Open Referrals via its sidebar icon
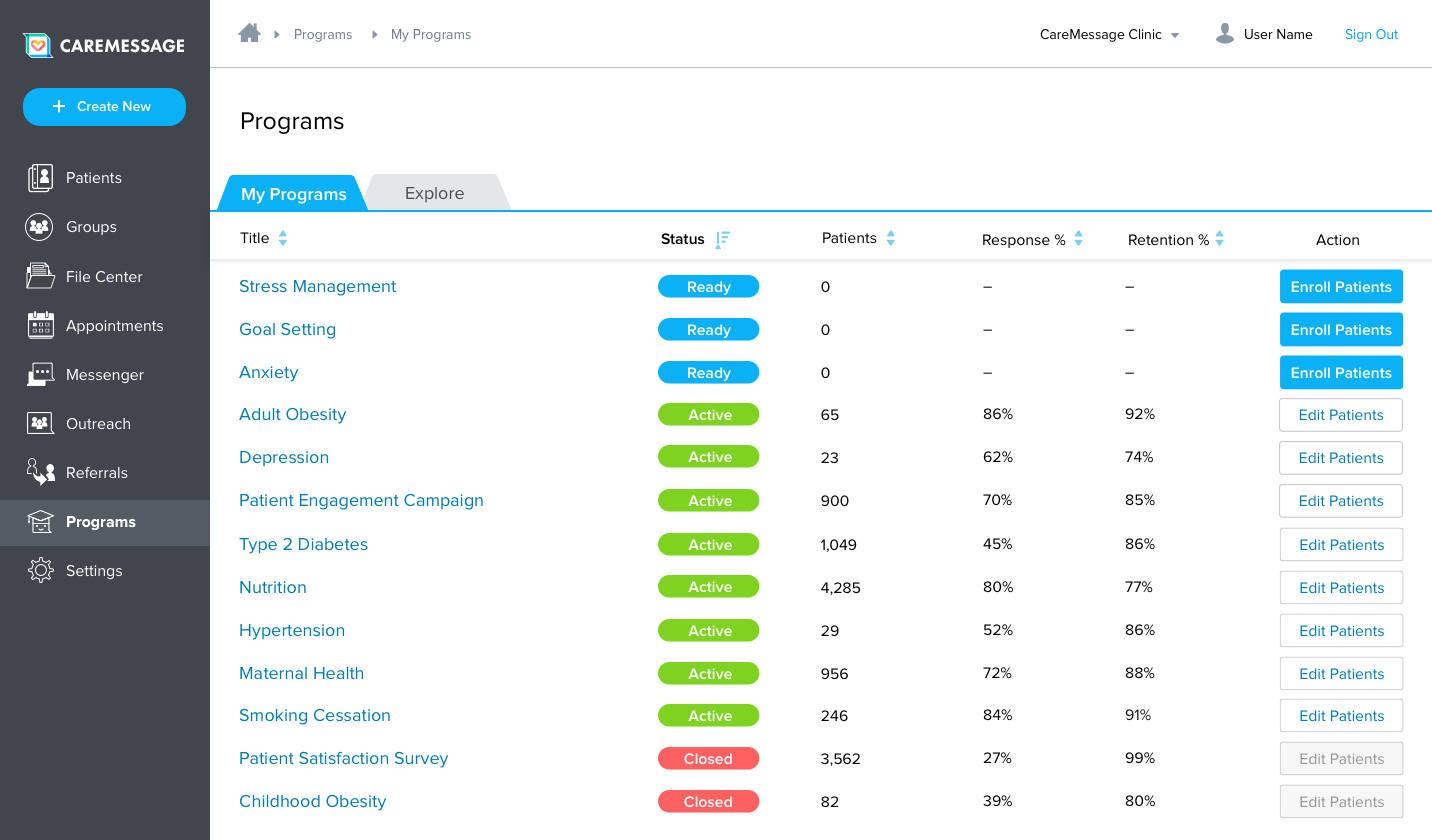The height and width of the screenshot is (840, 1432). tap(40, 472)
